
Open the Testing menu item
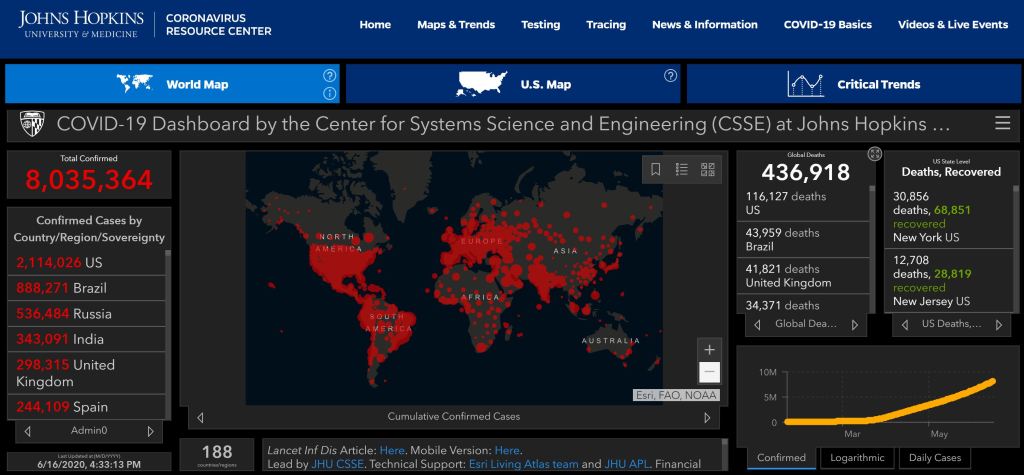(540, 25)
